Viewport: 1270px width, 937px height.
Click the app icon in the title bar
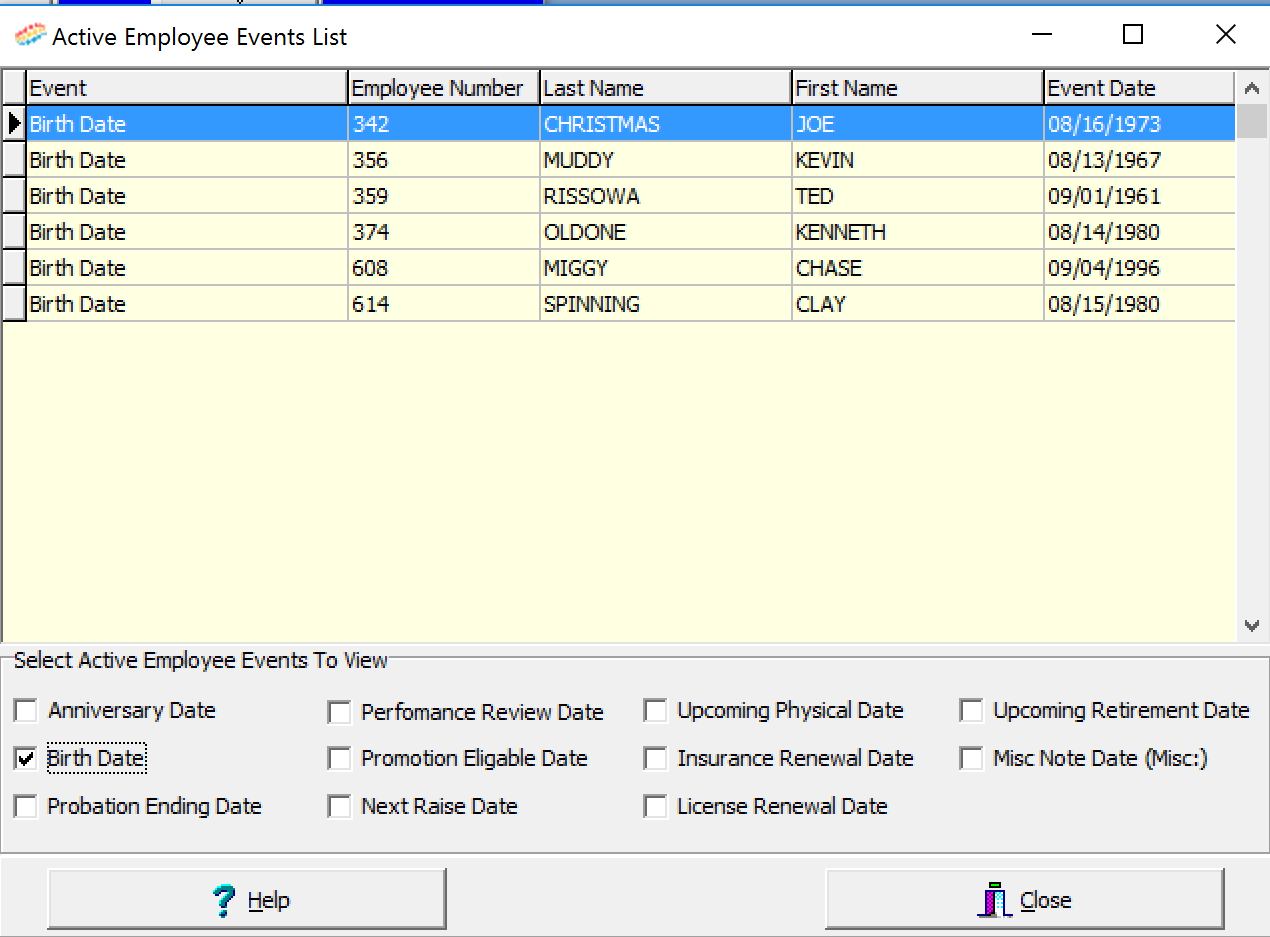(30, 36)
